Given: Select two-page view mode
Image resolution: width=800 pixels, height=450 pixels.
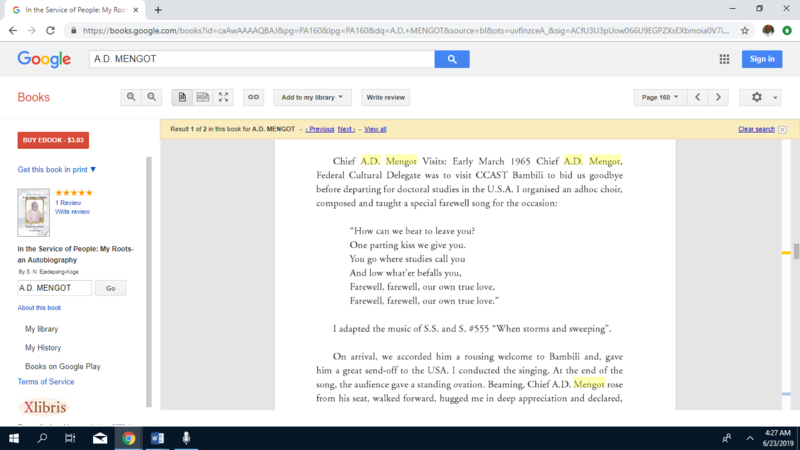Looking at the screenshot, I should point(203,97).
